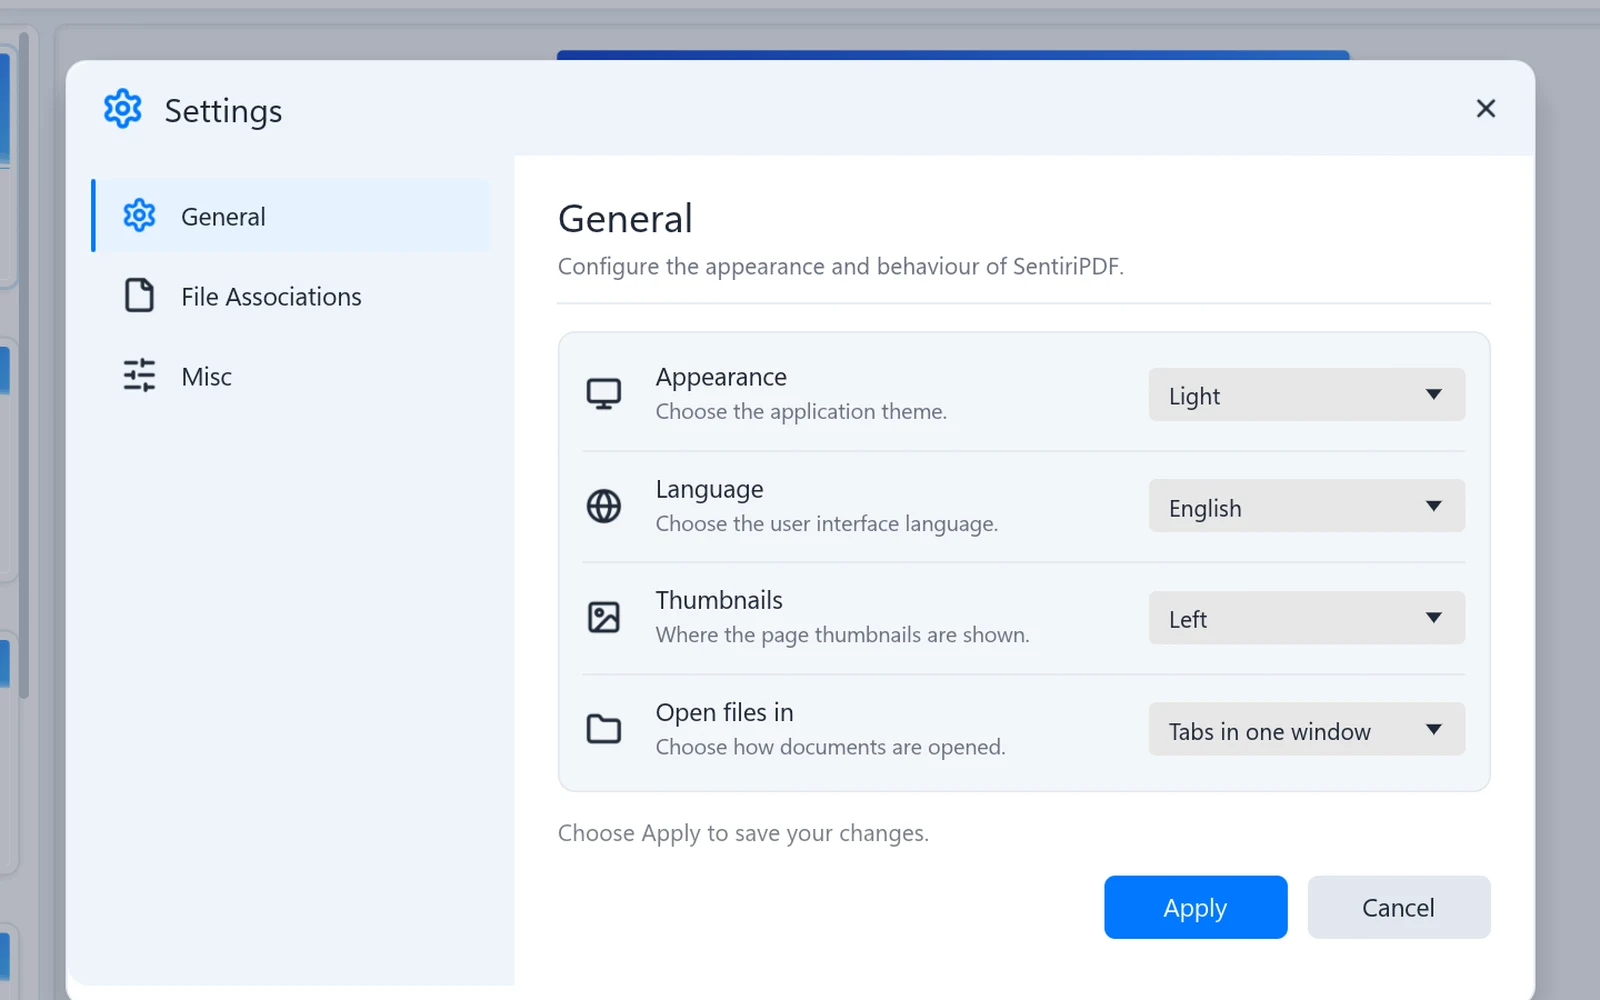Click 'Choose the application theme.' description
This screenshot has height=1000, width=1600.
[801, 411]
